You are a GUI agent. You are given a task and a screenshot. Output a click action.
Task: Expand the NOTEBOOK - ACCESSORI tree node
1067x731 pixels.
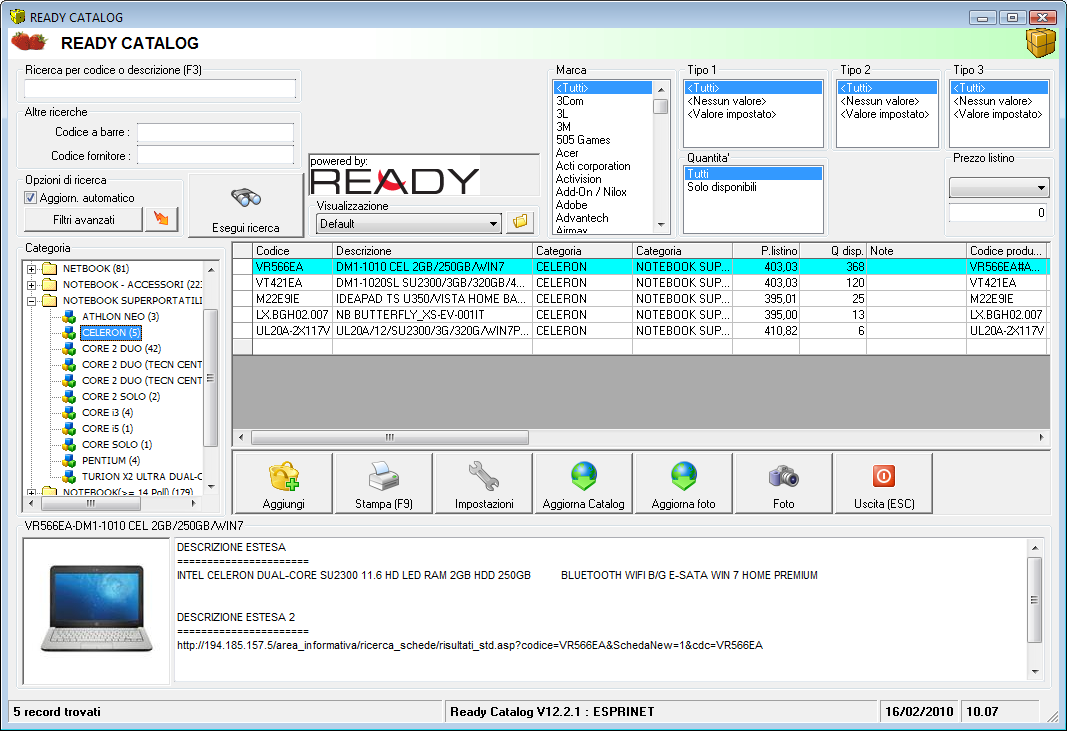click(x=31, y=285)
